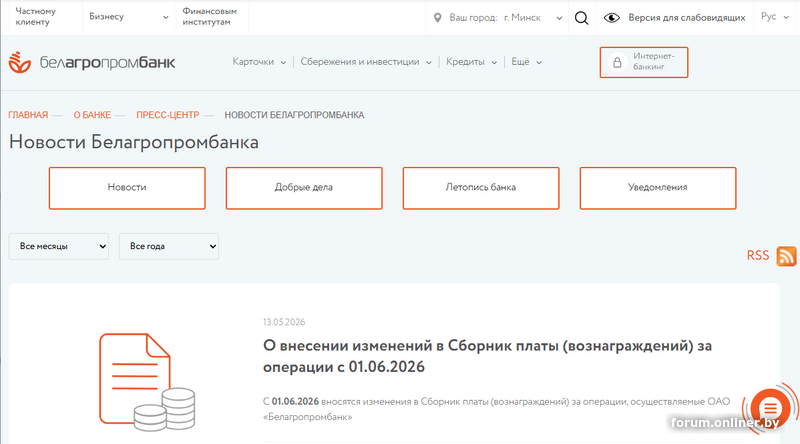This screenshot has height=444, width=800.
Task: Open the search magnifier icon
Action: pyautogui.click(x=581, y=18)
